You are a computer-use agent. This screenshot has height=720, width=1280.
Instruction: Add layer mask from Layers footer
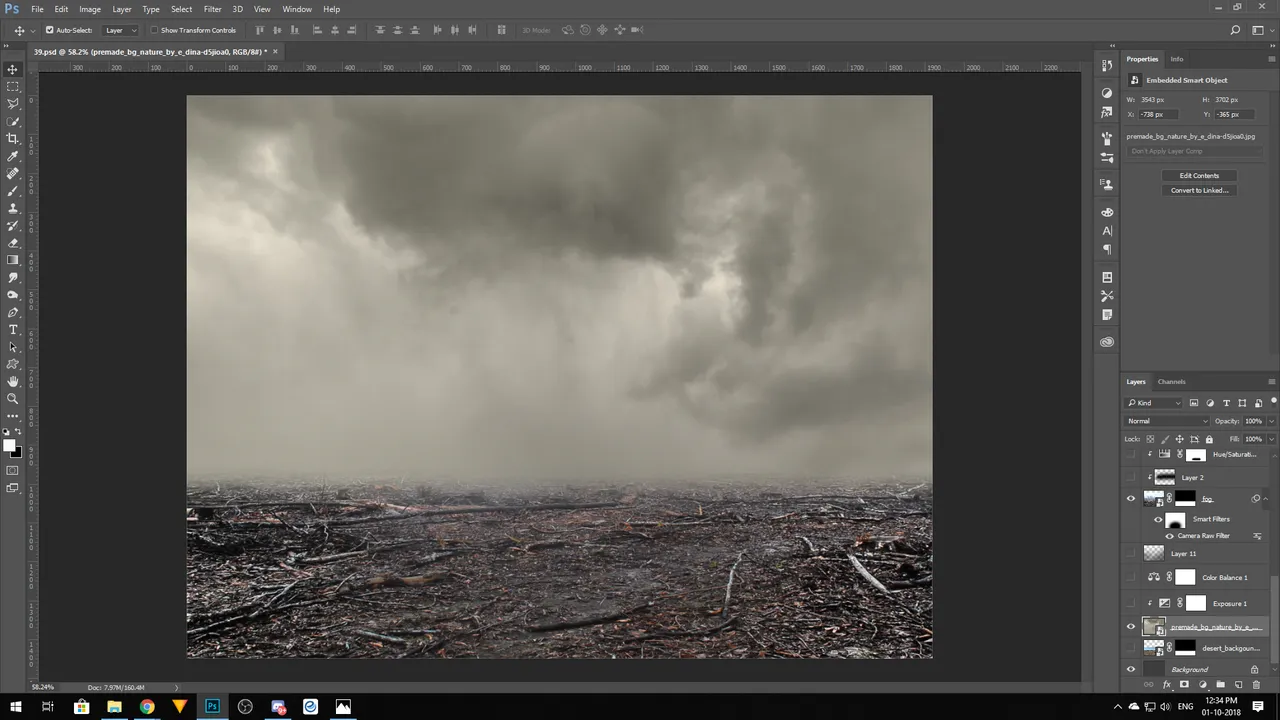1184,685
